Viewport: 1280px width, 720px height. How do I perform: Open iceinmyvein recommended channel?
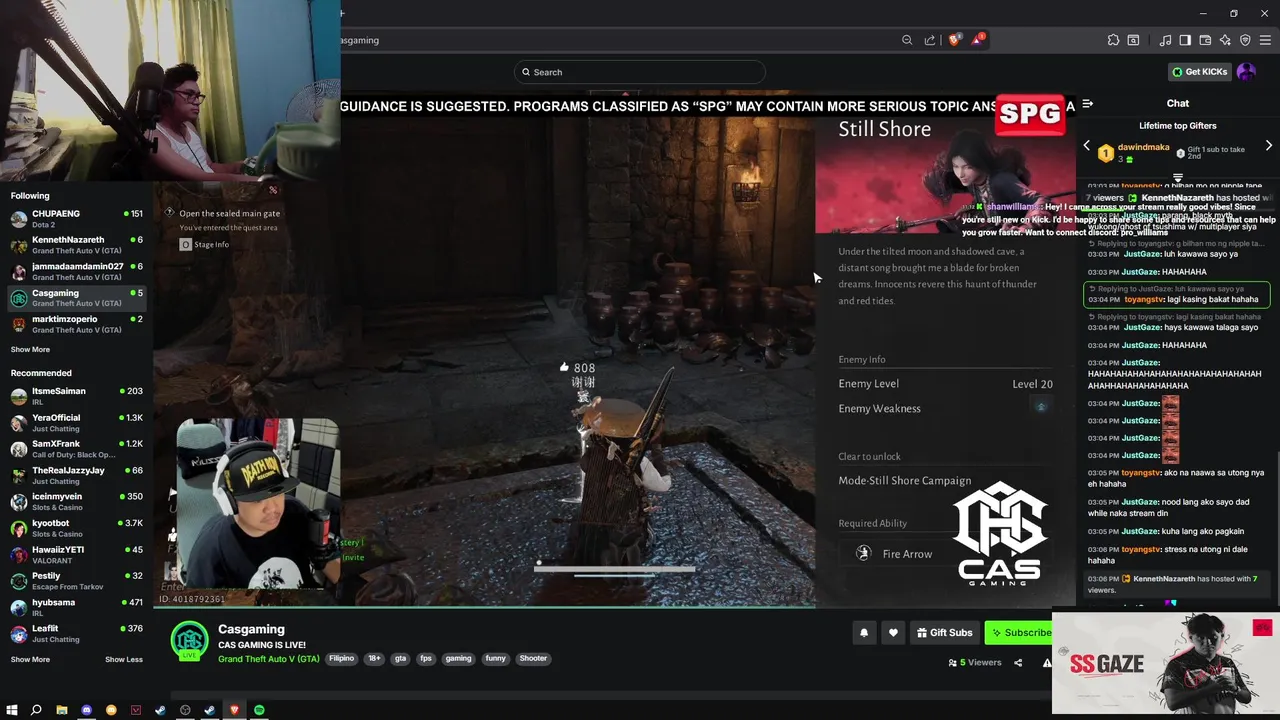click(77, 502)
